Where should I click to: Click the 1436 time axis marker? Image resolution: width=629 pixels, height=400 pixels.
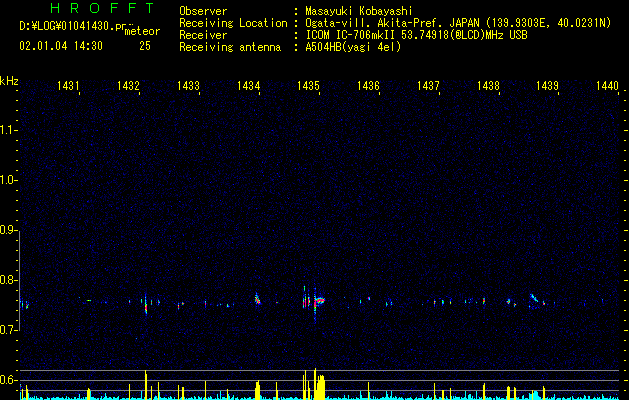click(368, 85)
